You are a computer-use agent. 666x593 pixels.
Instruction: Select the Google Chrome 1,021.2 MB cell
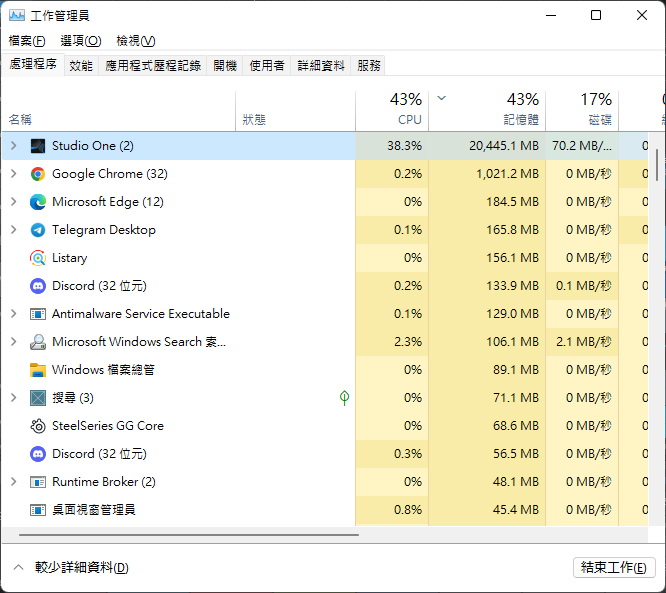(x=487, y=174)
